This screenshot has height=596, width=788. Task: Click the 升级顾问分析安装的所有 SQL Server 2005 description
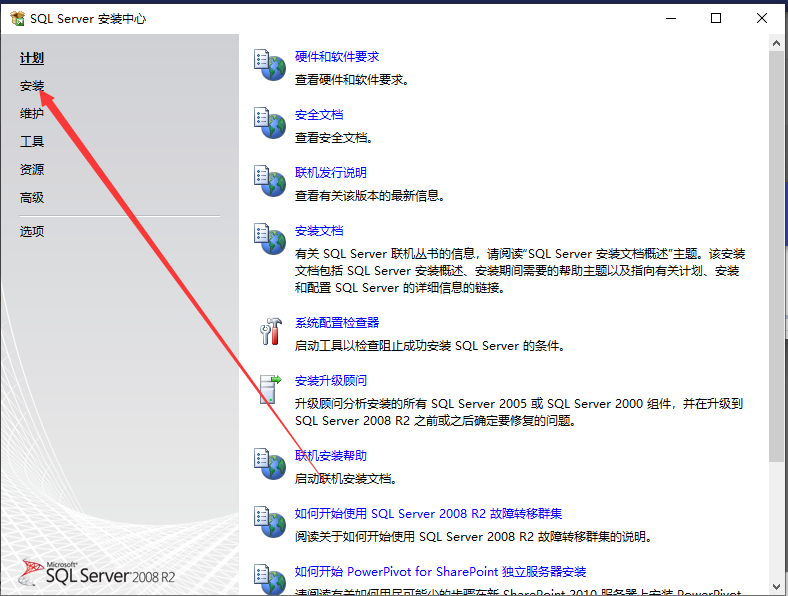point(519,412)
